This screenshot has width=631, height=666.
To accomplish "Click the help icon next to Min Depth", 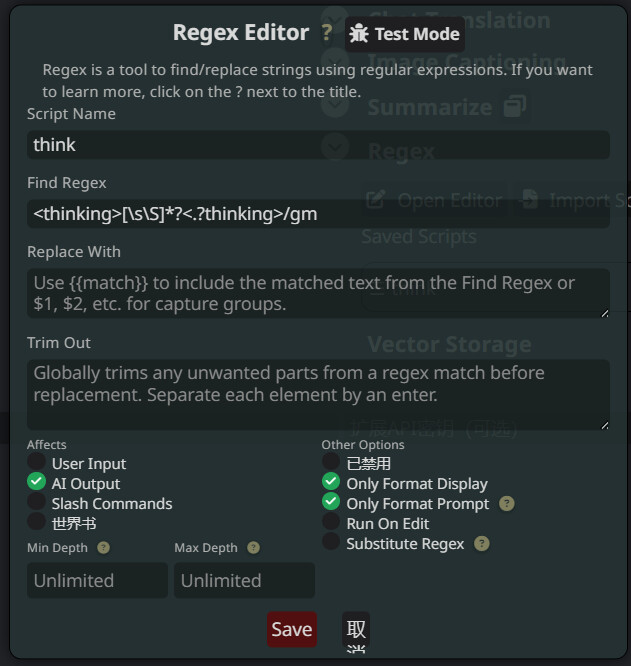I will coord(104,548).
